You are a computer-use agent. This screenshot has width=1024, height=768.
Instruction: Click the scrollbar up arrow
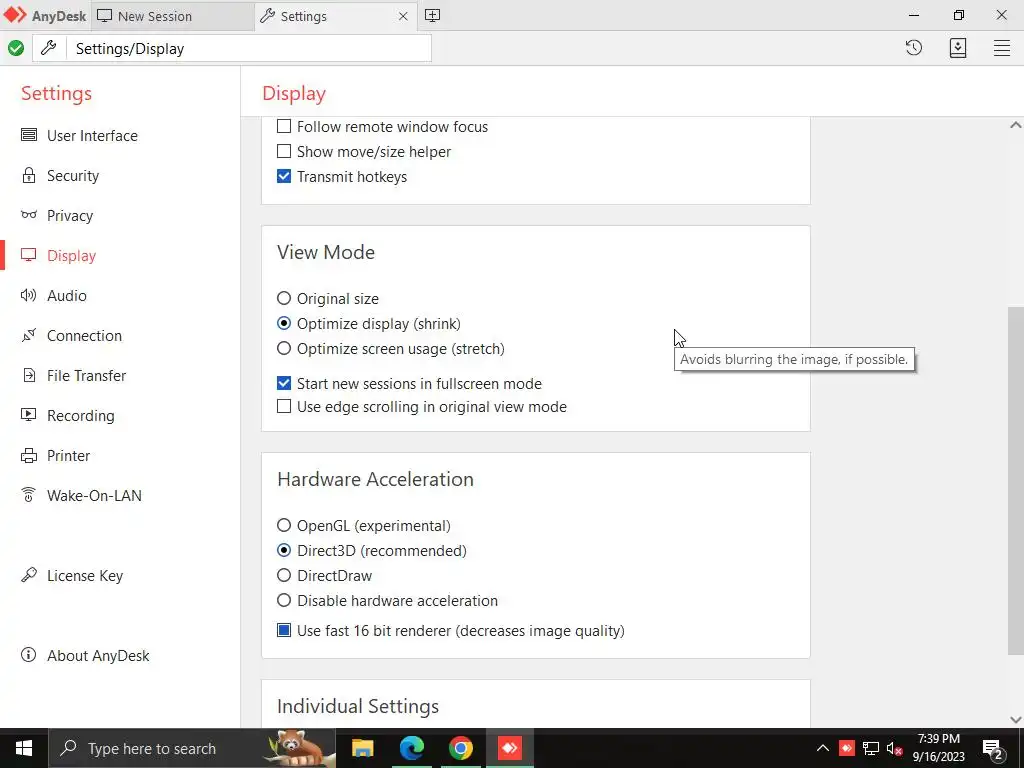coord(1016,125)
